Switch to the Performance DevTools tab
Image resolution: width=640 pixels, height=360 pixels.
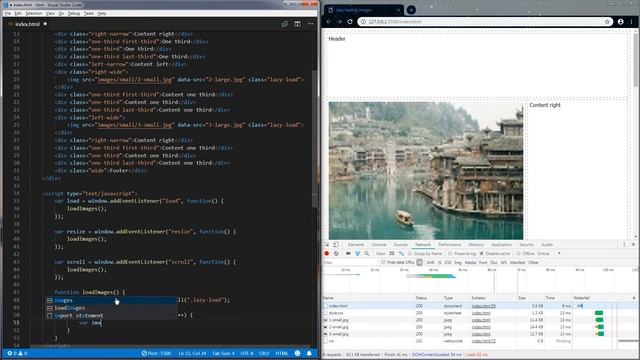(x=449, y=245)
